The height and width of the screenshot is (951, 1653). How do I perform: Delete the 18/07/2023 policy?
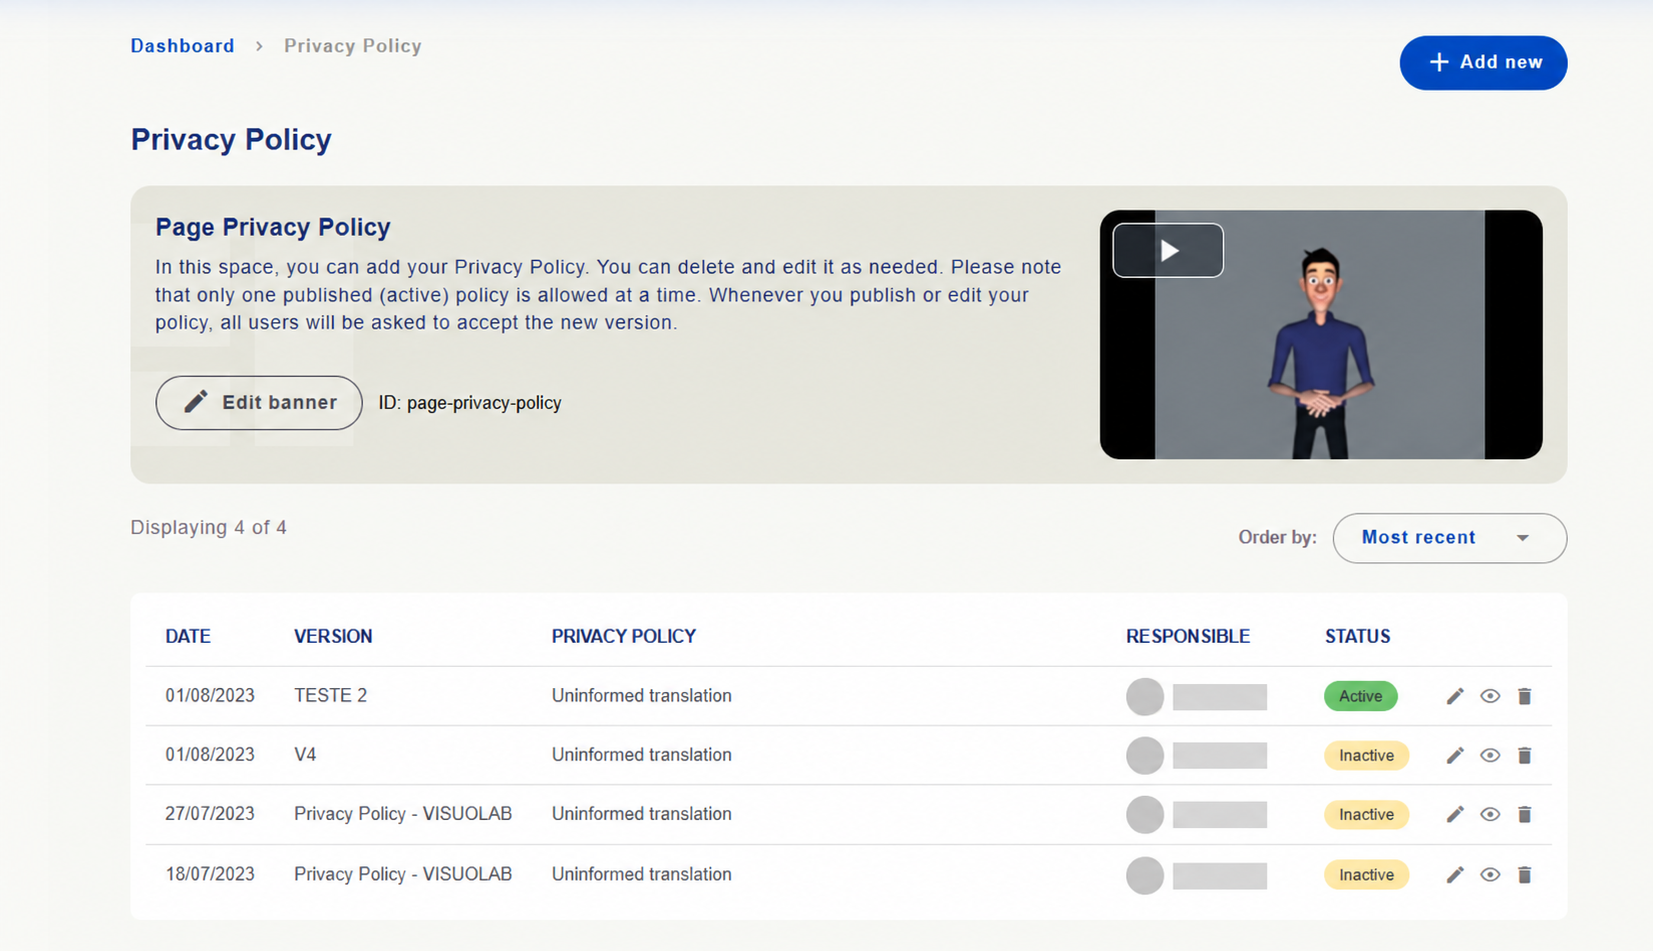coord(1524,875)
